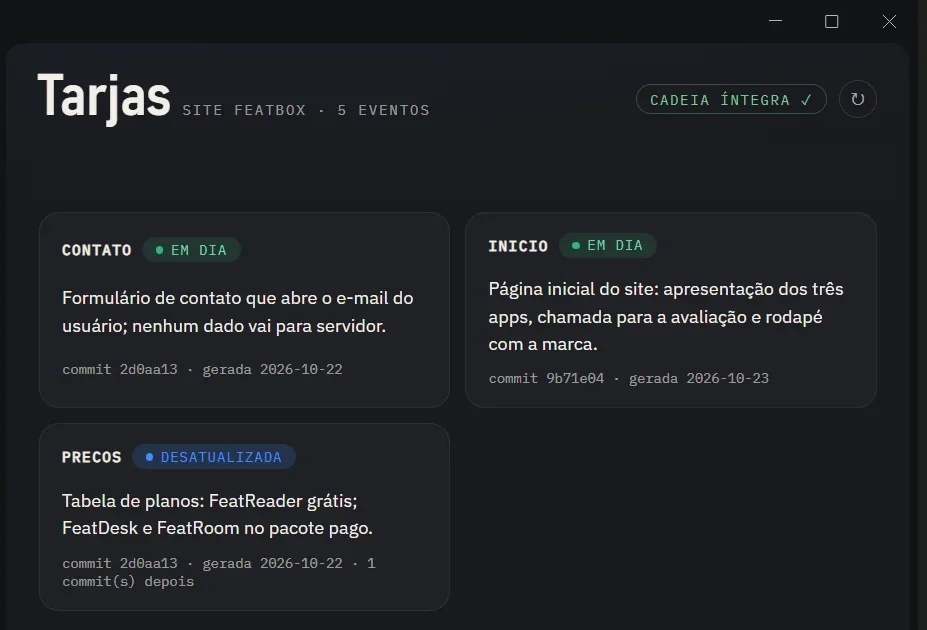Click commit 9b71e04 line in INICIO card
Screen dimensions: 927x630
[x=628, y=378]
